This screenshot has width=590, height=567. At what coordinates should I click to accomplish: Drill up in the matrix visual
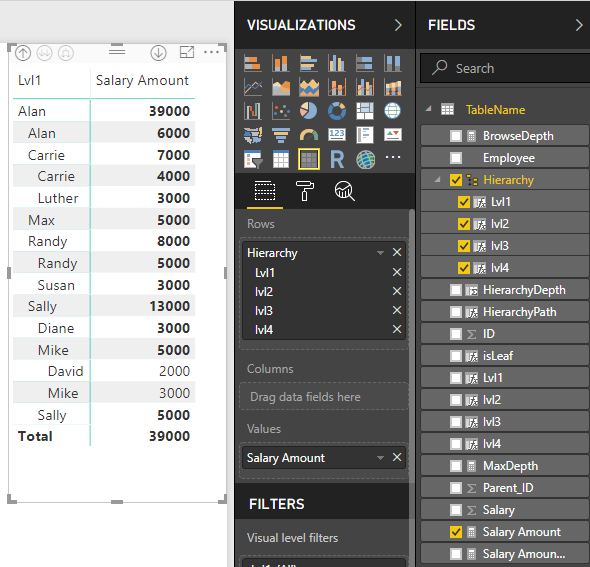[x=23, y=53]
